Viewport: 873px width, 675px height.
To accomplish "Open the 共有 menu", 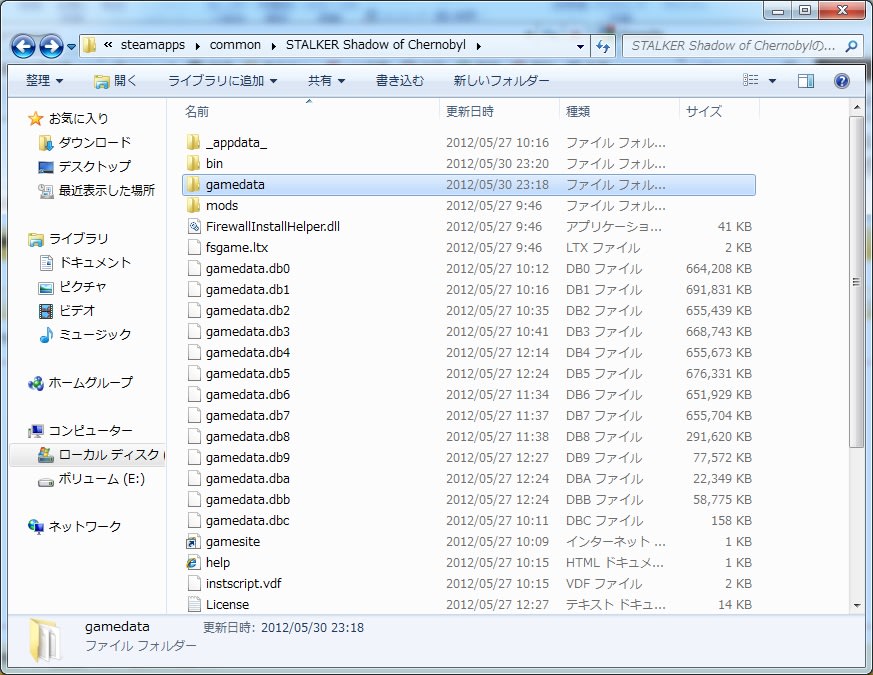I will click(327, 81).
